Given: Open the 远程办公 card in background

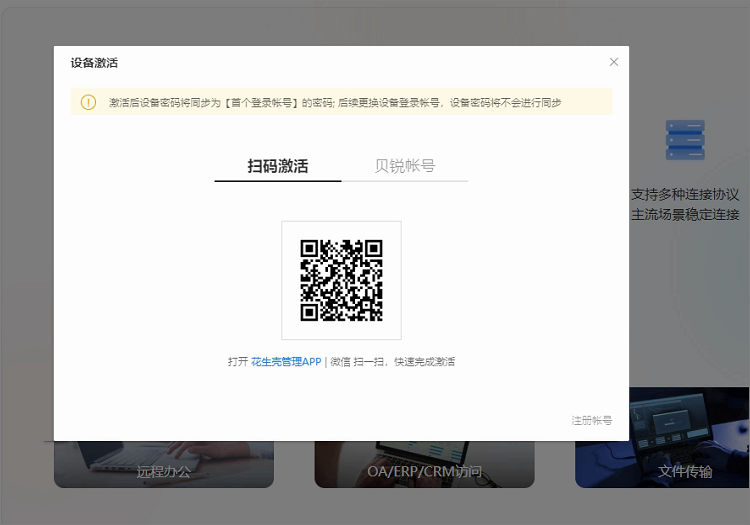Looking at the screenshot, I should click(164, 464).
